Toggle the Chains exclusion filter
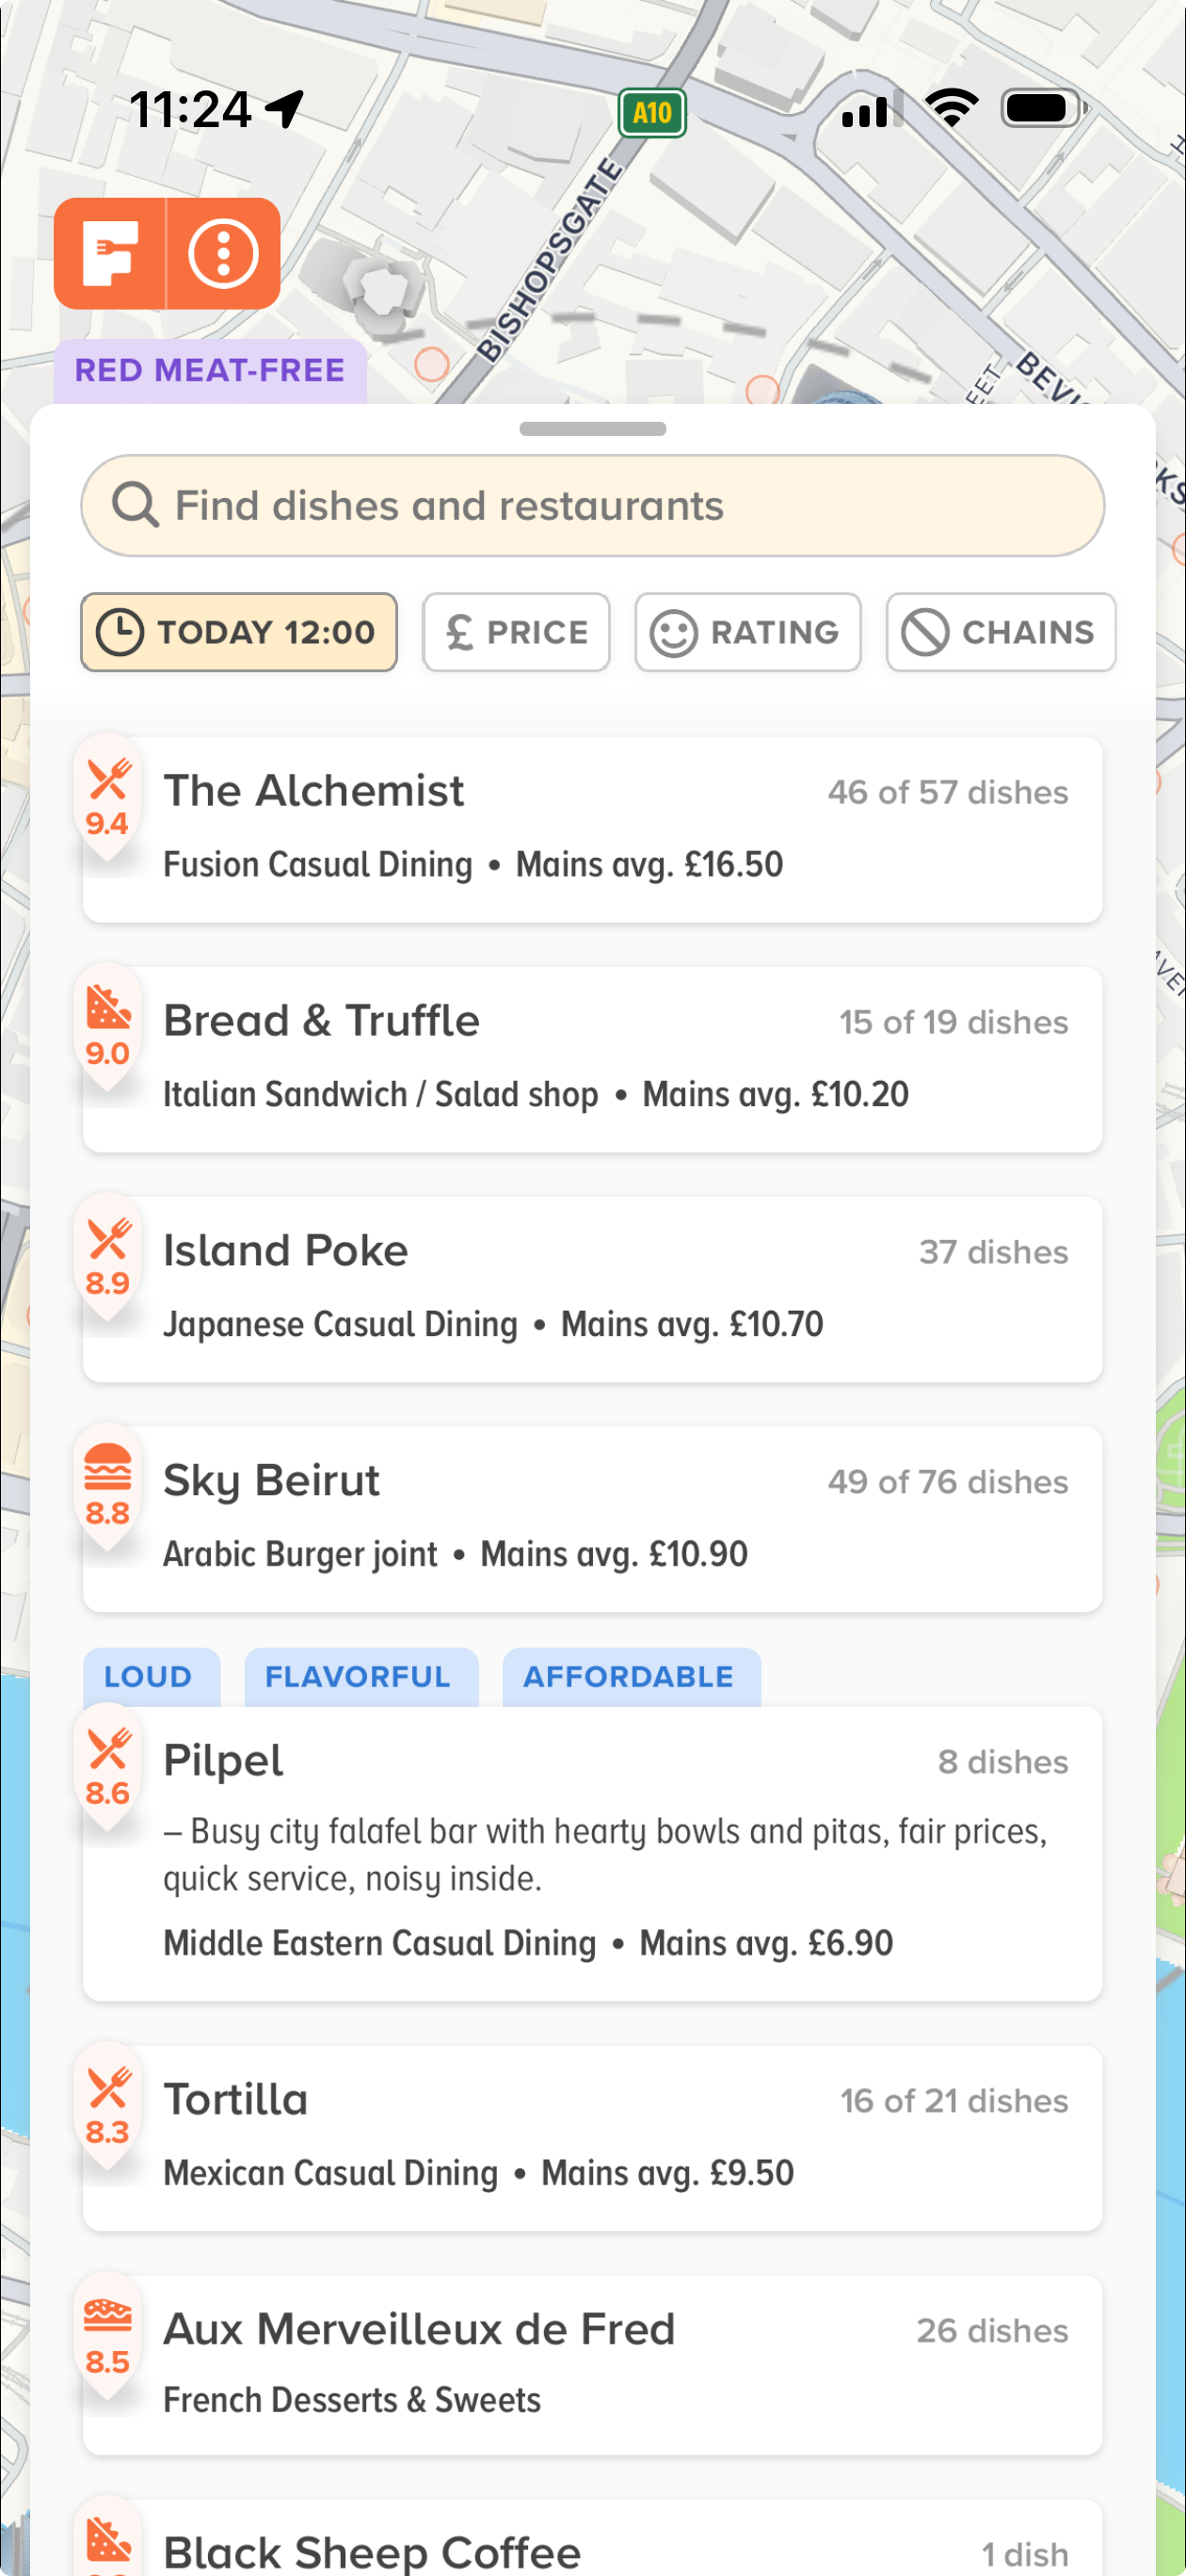Viewport: 1186px width, 2576px height. (x=1000, y=632)
